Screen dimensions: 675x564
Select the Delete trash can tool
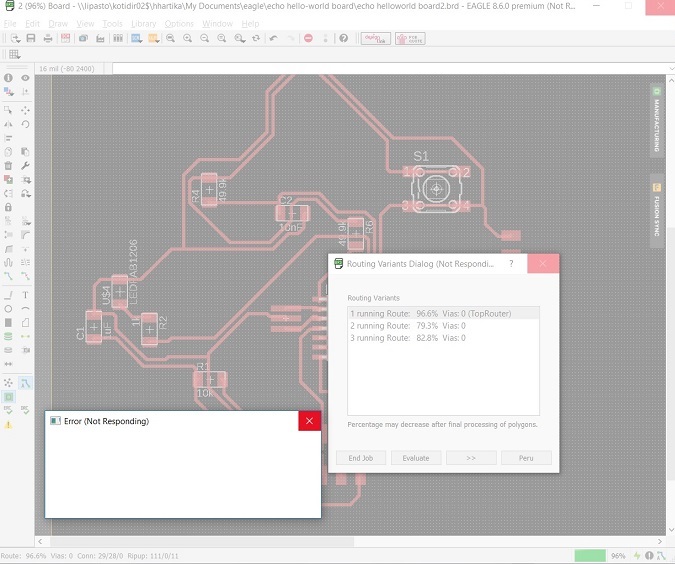8,166
